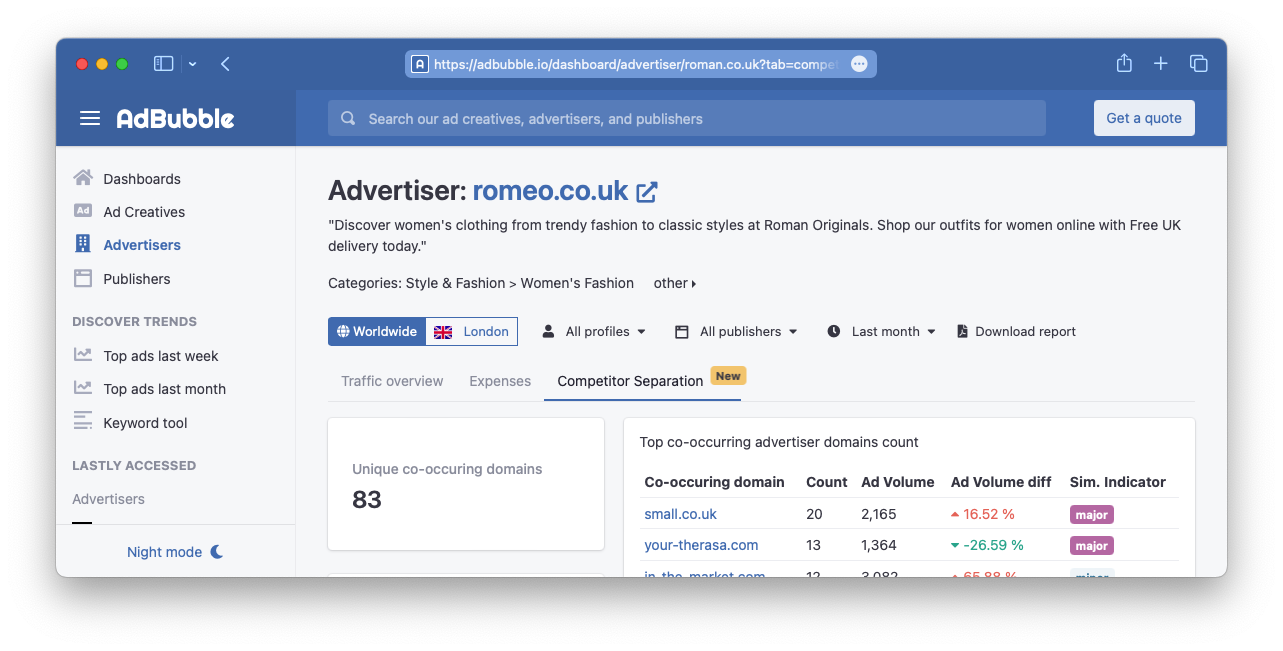Viewport: 1283px width, 651px height.
Task: Toggle Night mode
Action: click(x=175, y=552)
